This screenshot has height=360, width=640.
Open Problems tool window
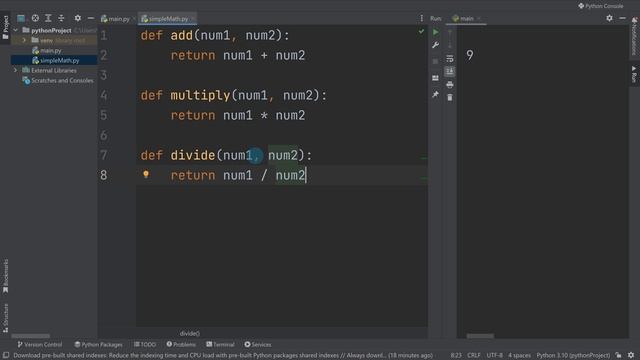(181, 344)
